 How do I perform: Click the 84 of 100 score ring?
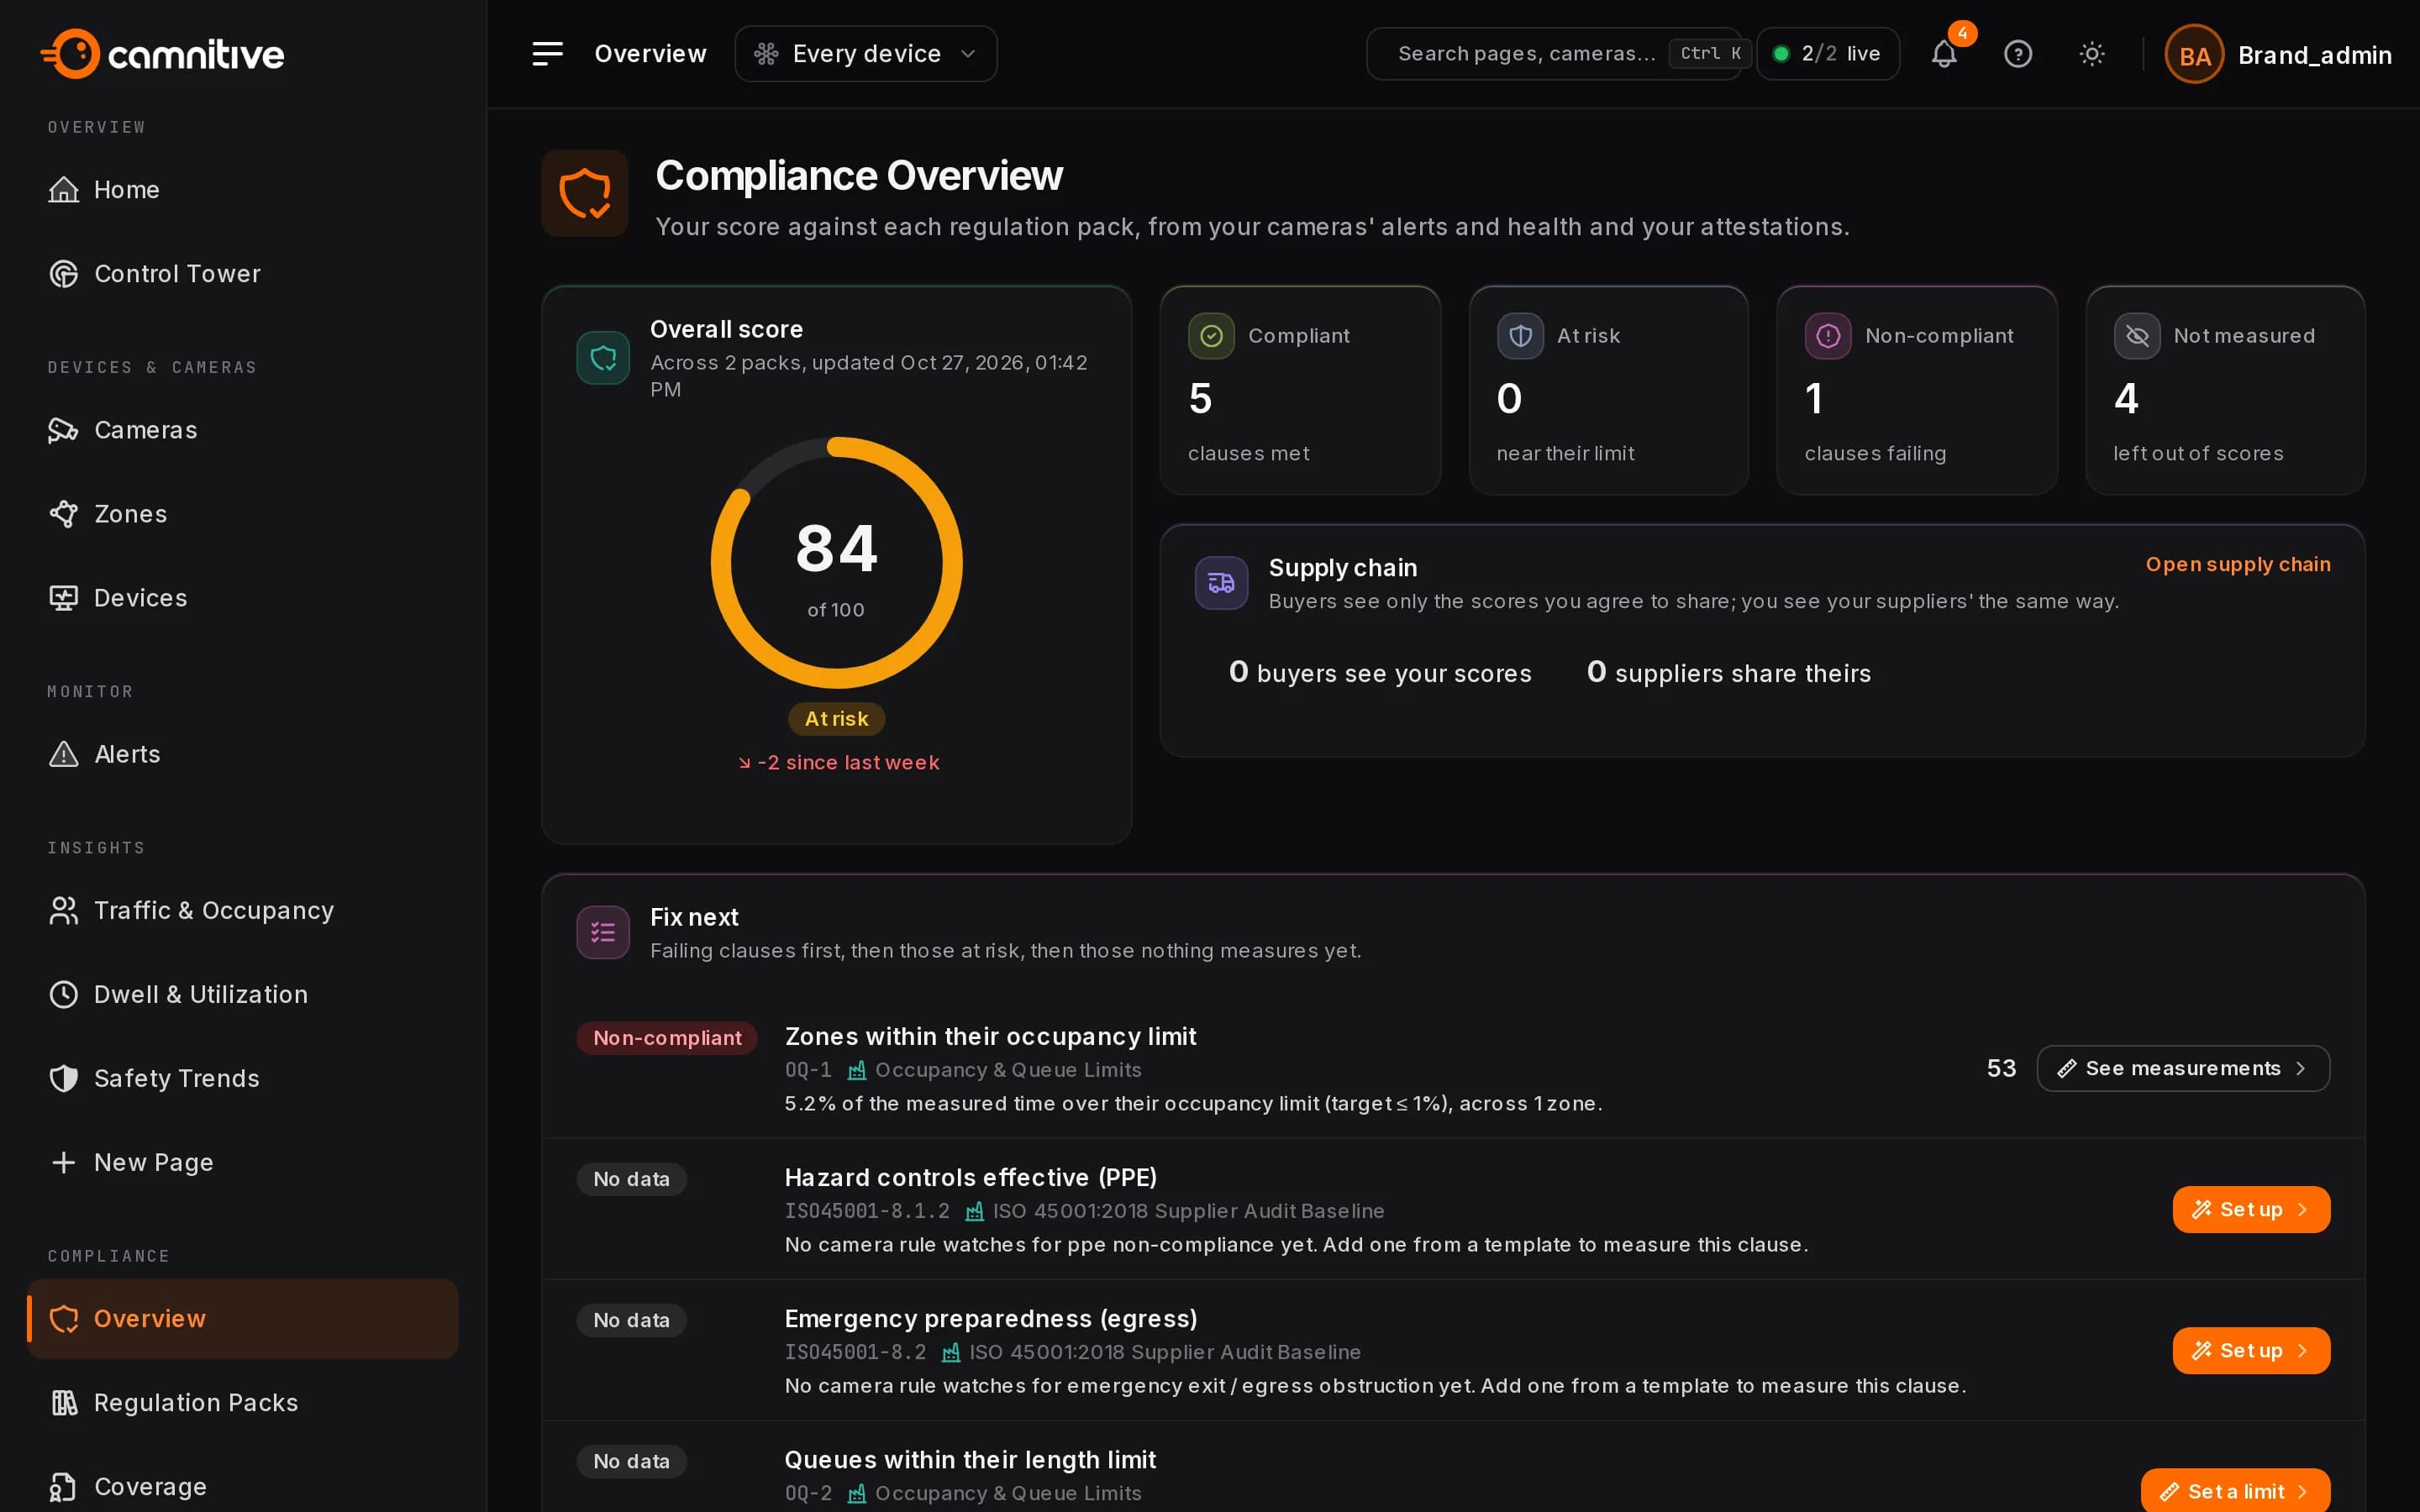(x=836, y=563)
